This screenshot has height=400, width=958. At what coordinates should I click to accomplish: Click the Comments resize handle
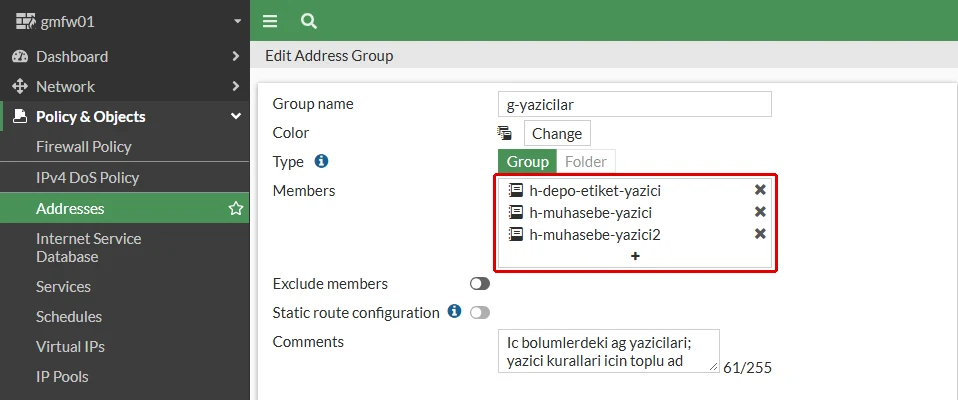coord(714,366)
